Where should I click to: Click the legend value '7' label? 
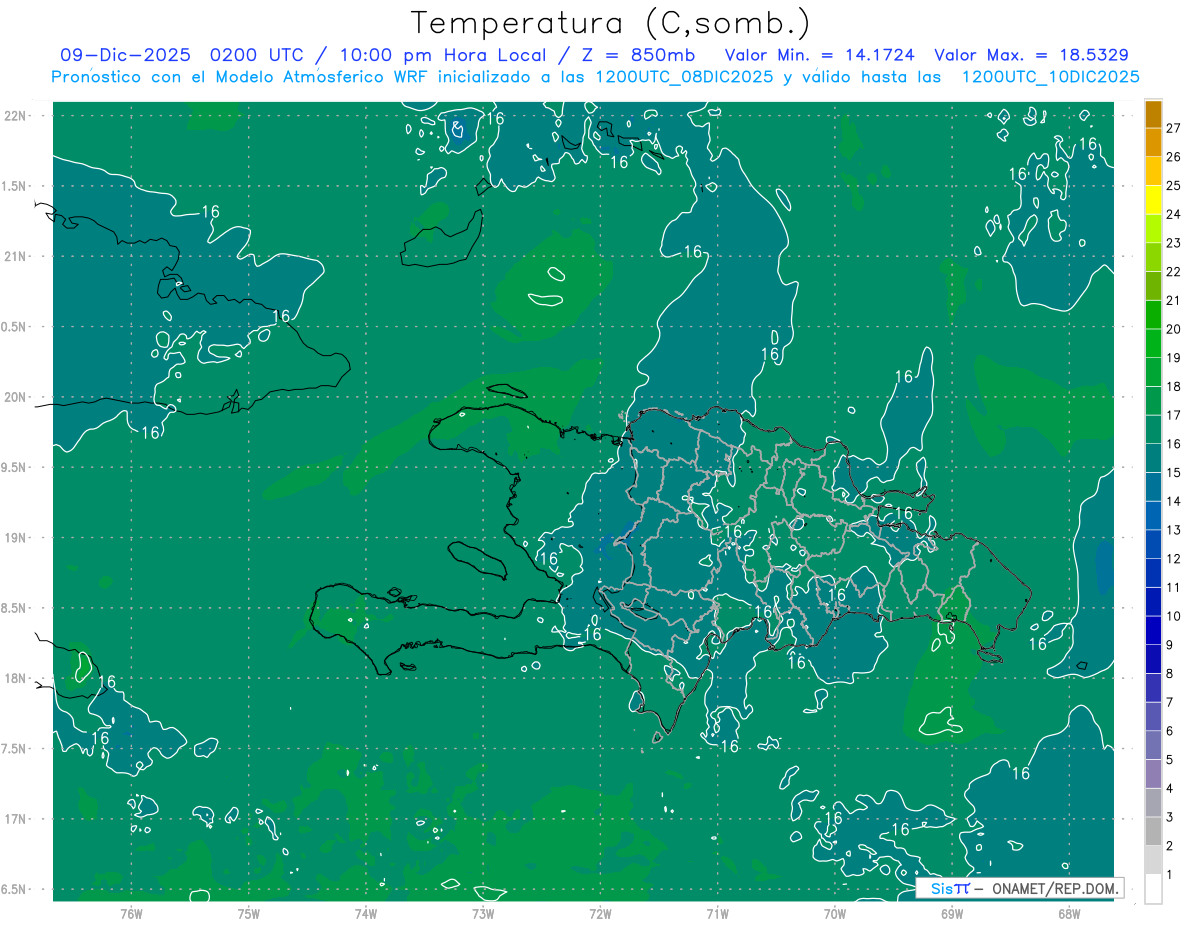pos(1169,702)
